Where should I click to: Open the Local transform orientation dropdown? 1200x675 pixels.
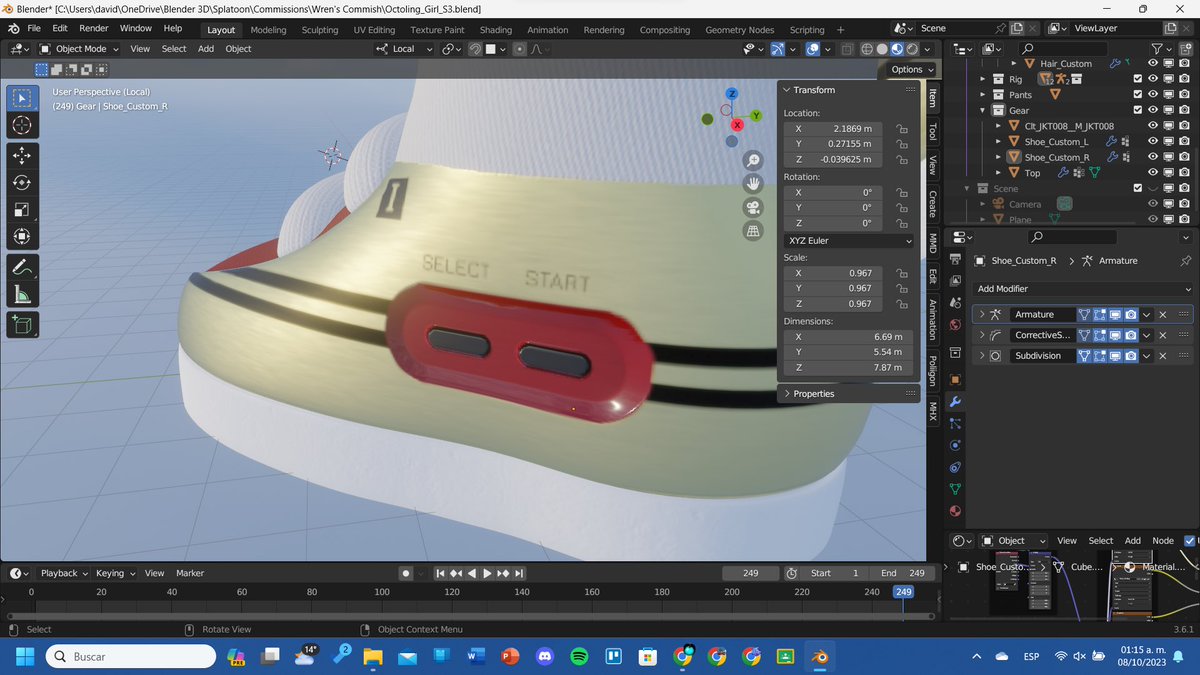(405, 48)
